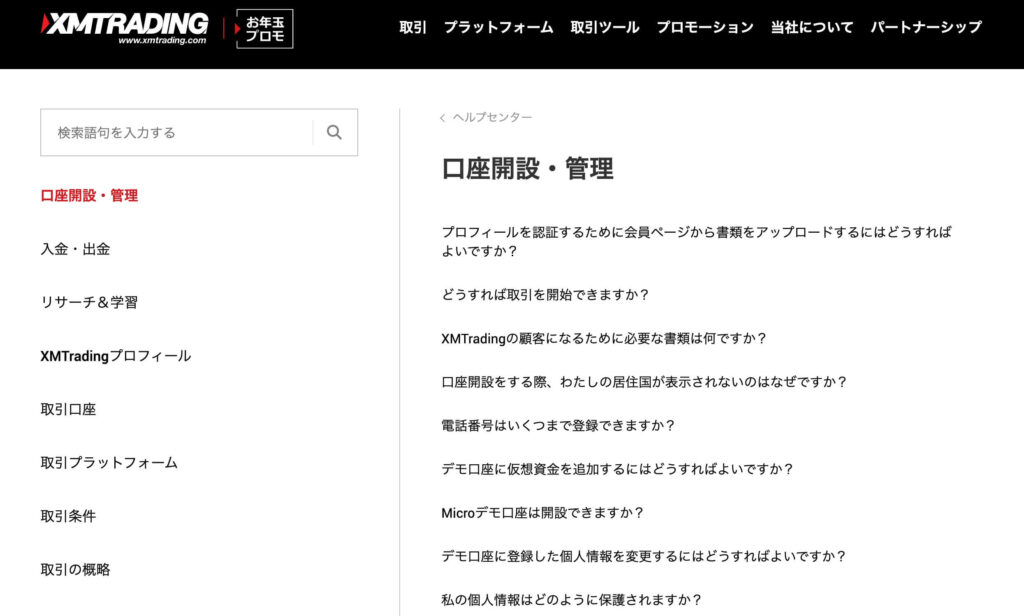Select リサーチ＆学習 category in sidebar
This screenshot has width=1024, height=616.
pos(89,302)
